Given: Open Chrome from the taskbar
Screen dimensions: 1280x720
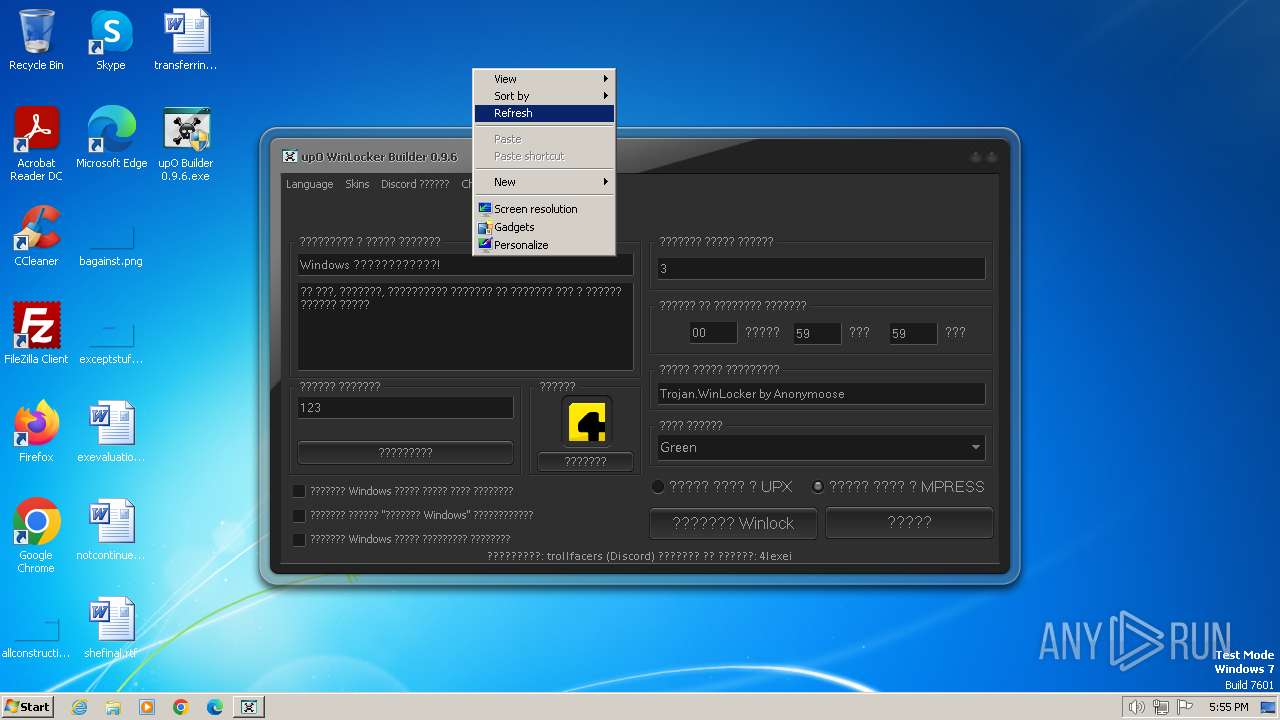Looking at the screenshot, I should pos(181,707).
